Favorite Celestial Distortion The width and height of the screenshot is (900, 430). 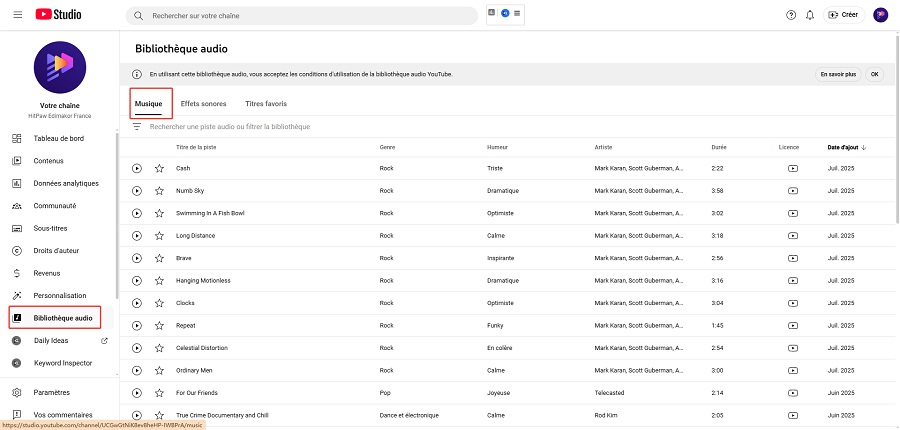(160, 348)
